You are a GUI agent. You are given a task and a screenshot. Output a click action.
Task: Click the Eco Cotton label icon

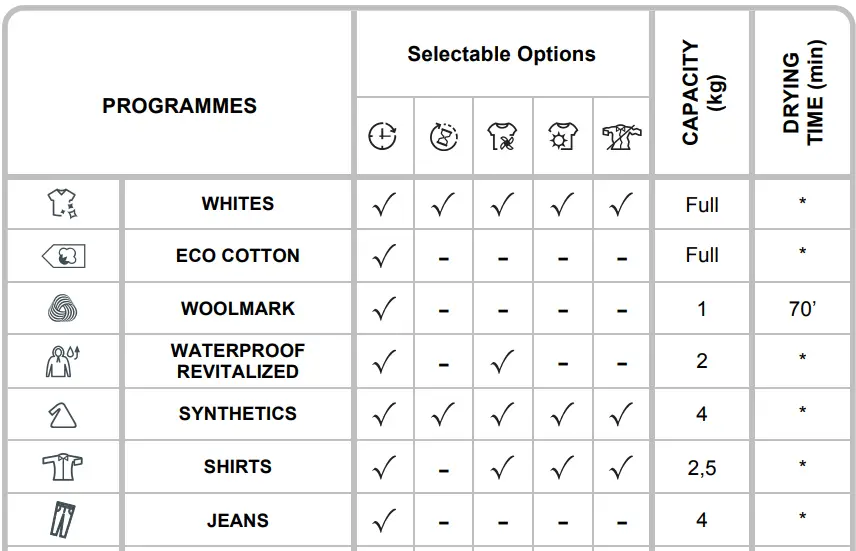[x=63, y=256]
